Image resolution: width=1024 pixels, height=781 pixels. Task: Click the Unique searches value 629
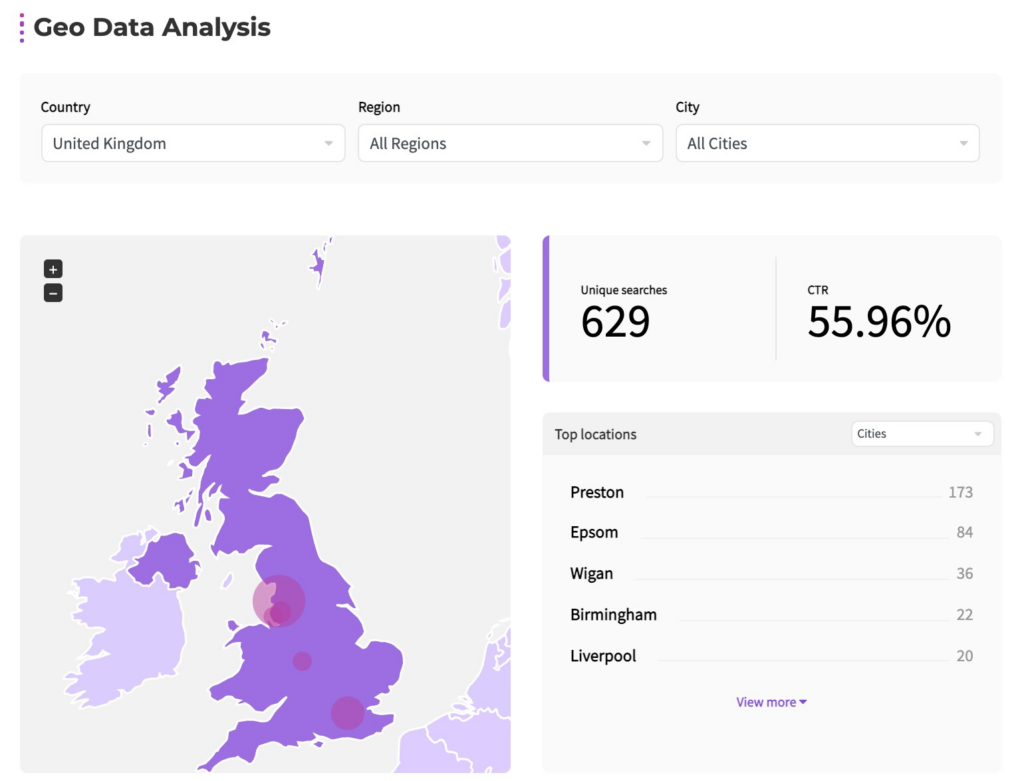(615, 323)
